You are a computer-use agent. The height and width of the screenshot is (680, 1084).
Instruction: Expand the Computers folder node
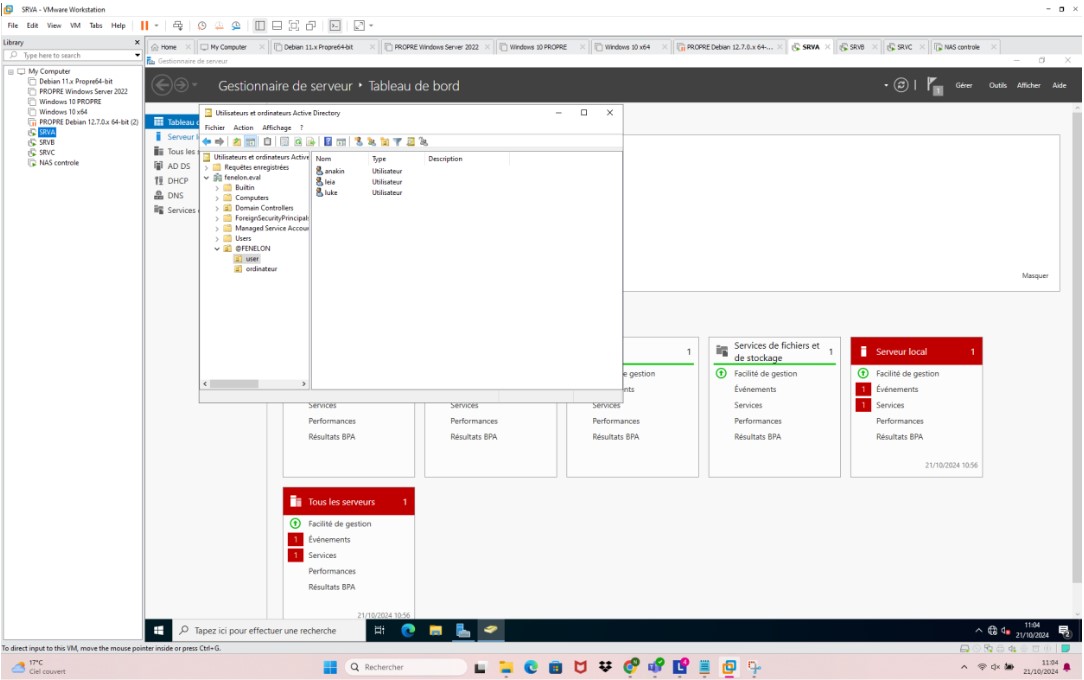(x=217, y=198)
